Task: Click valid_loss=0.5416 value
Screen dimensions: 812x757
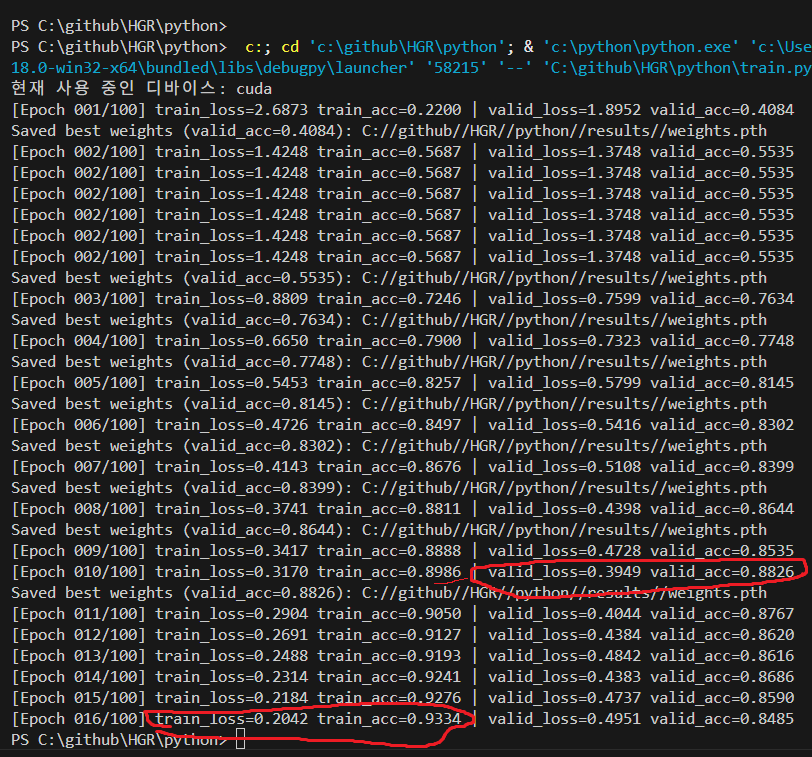Action: 564,425
